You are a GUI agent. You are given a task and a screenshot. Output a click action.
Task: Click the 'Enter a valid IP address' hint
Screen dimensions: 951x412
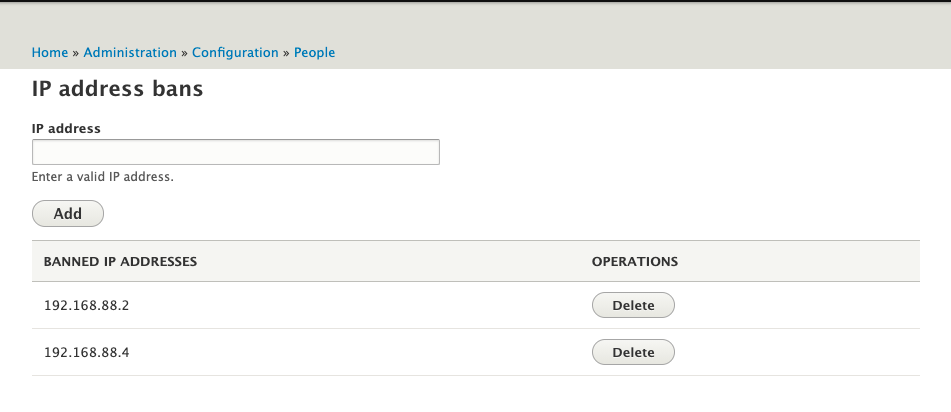(103, 177)
